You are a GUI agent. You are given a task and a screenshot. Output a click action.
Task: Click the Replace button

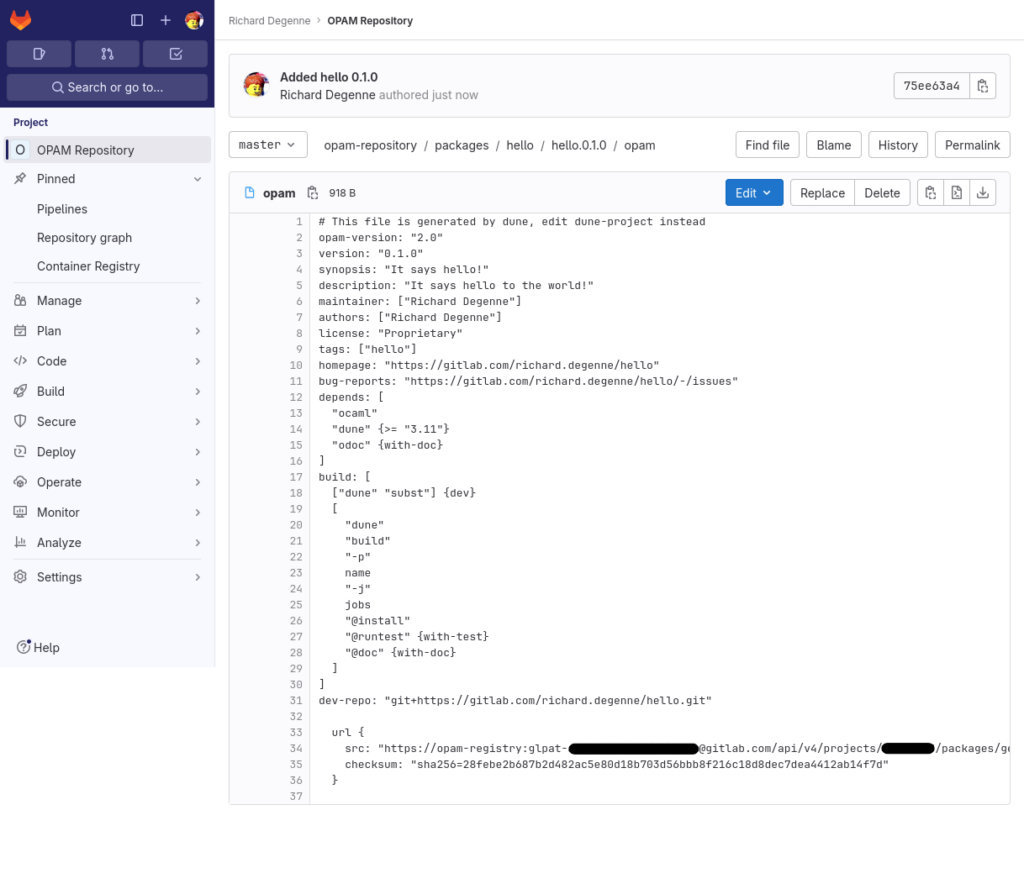click(x=822, y=192)
